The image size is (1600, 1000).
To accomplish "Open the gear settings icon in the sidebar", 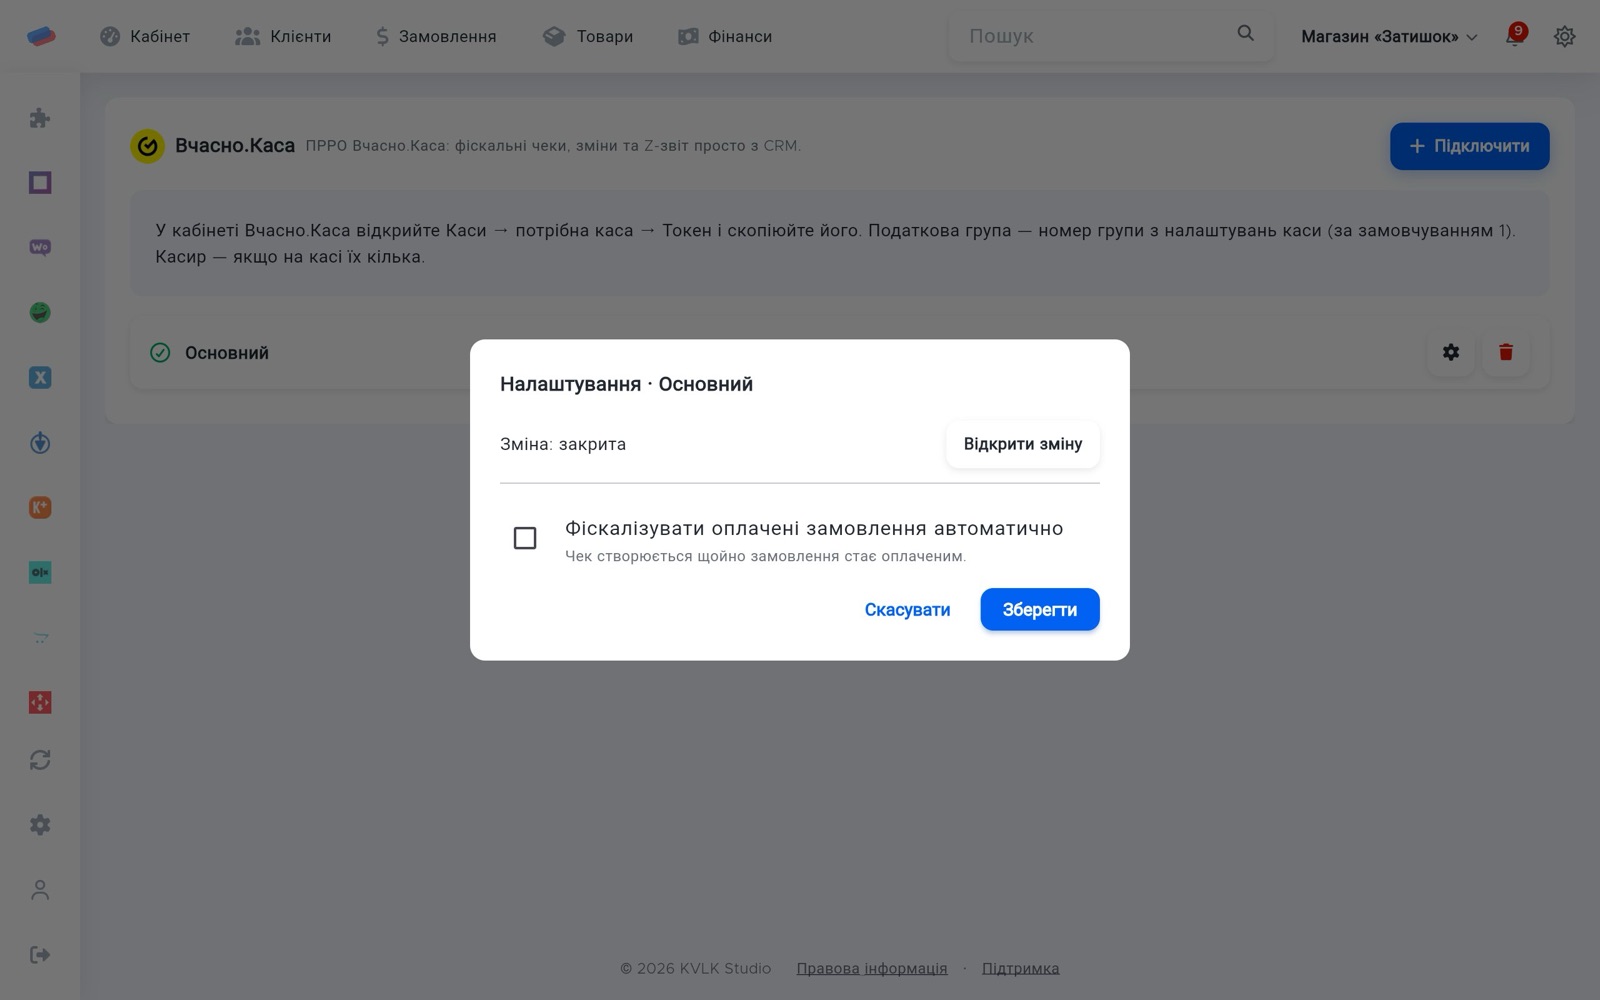I will coord(40,825).
